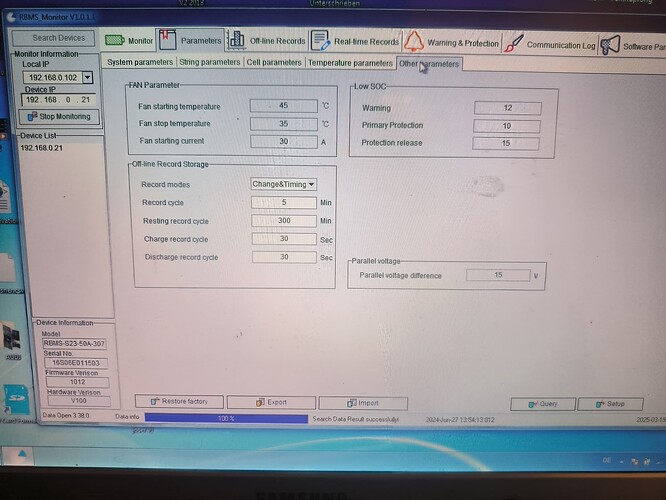
Task: Click the Off-line Records chart icon
Action: pos(236,40)
